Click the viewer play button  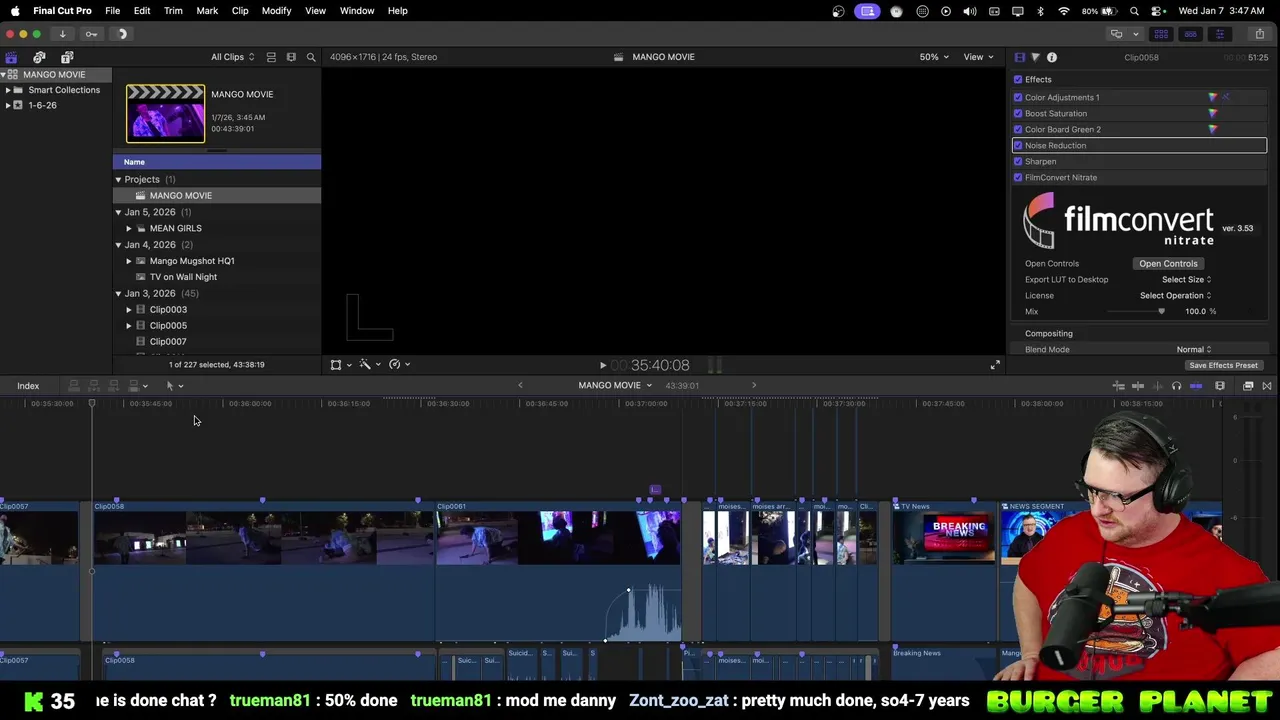(x=602, y=366)
